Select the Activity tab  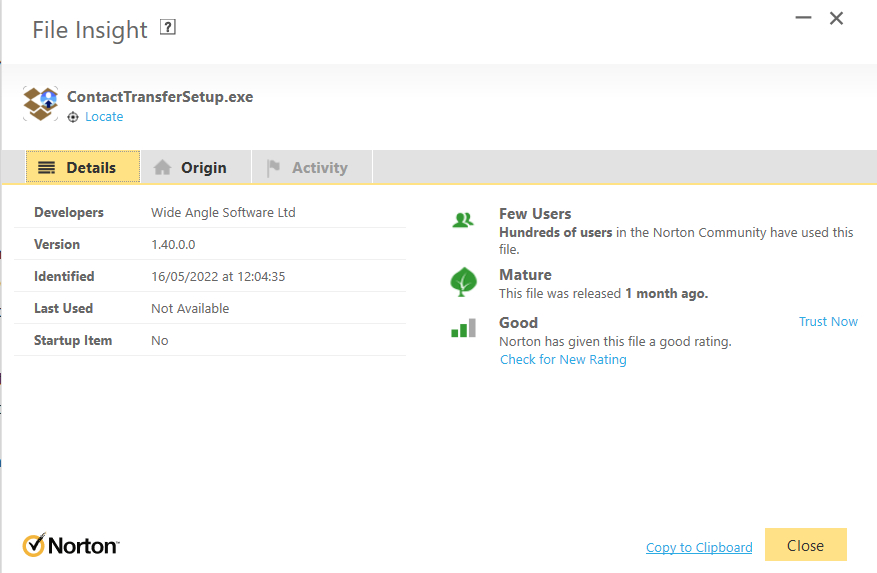(x=312, y=167)
